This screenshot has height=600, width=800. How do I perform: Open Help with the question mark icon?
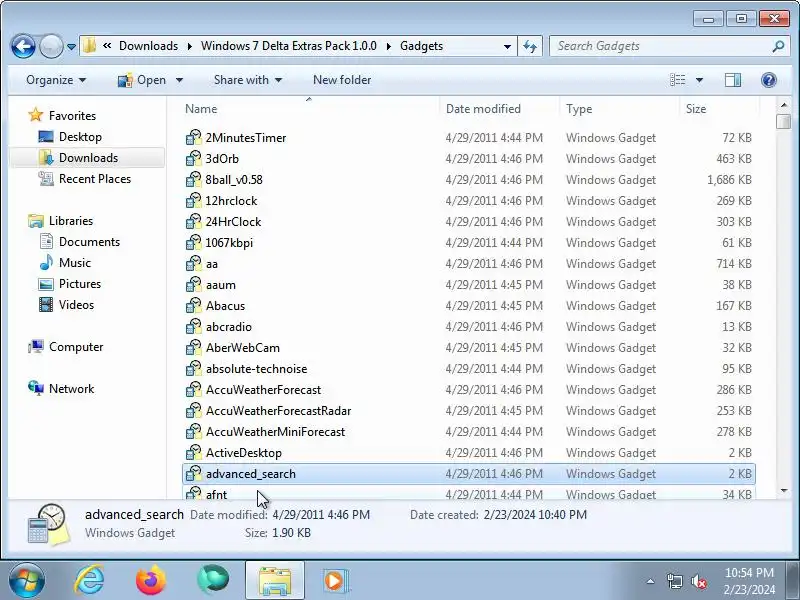click(x=768, y=80)
